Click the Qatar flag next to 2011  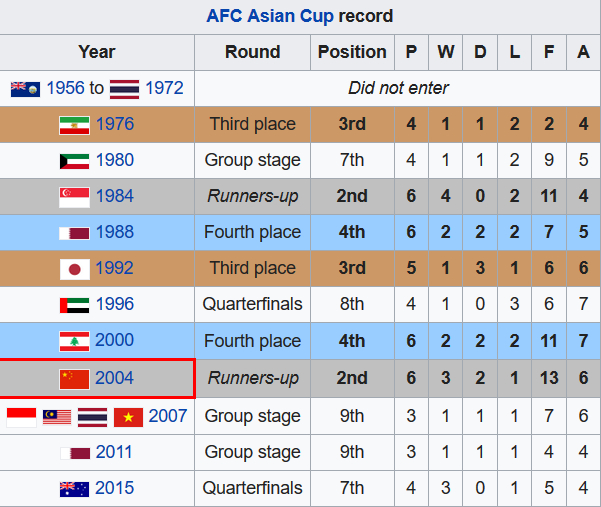pyautogui.click(x=73, y=453)
